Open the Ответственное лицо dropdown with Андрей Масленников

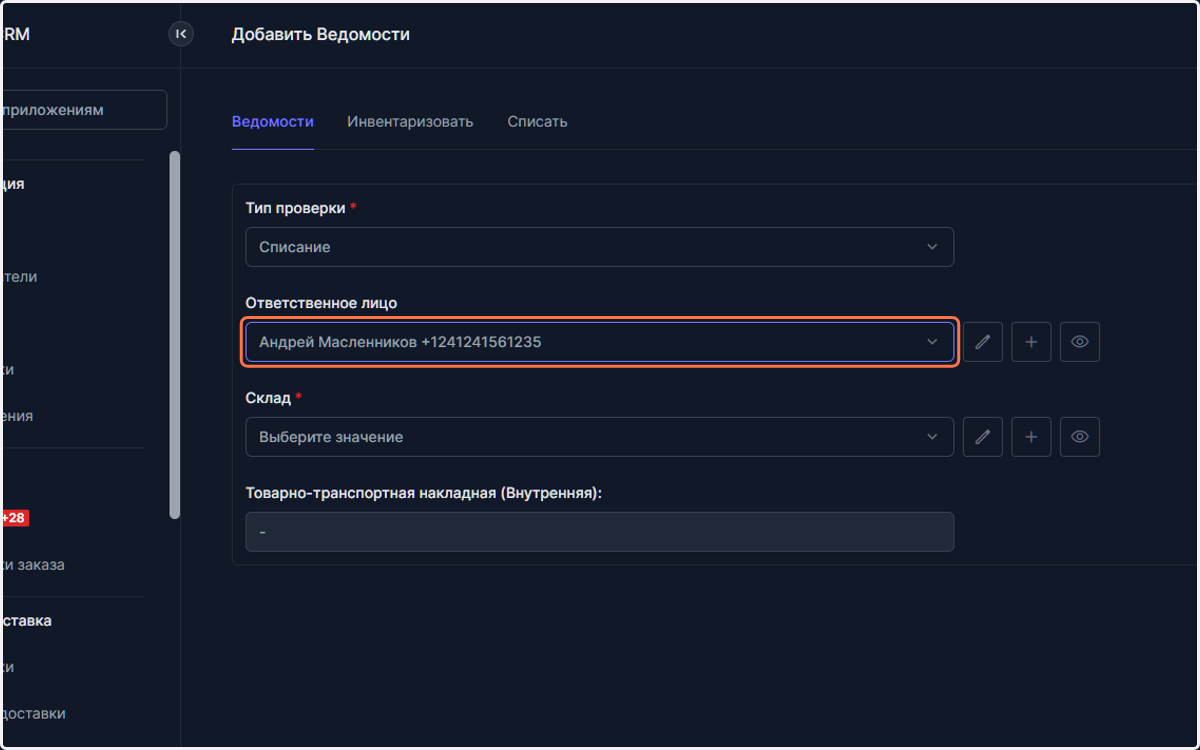click(599, 342)
